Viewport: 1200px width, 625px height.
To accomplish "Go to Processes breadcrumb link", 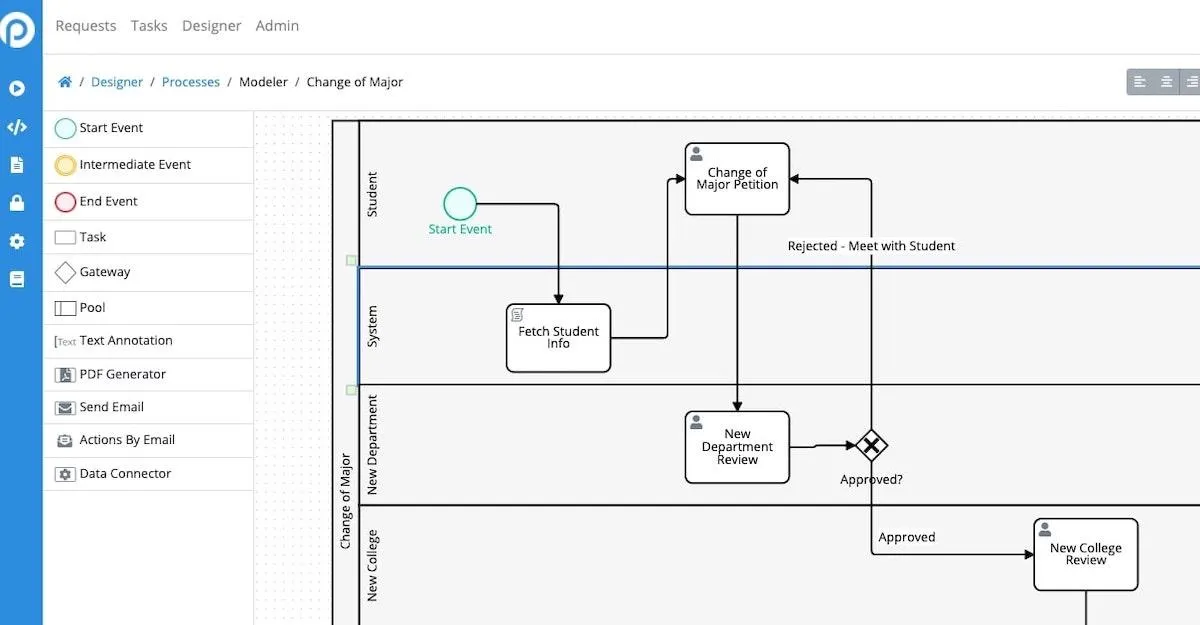I will [x=191, y=82].
